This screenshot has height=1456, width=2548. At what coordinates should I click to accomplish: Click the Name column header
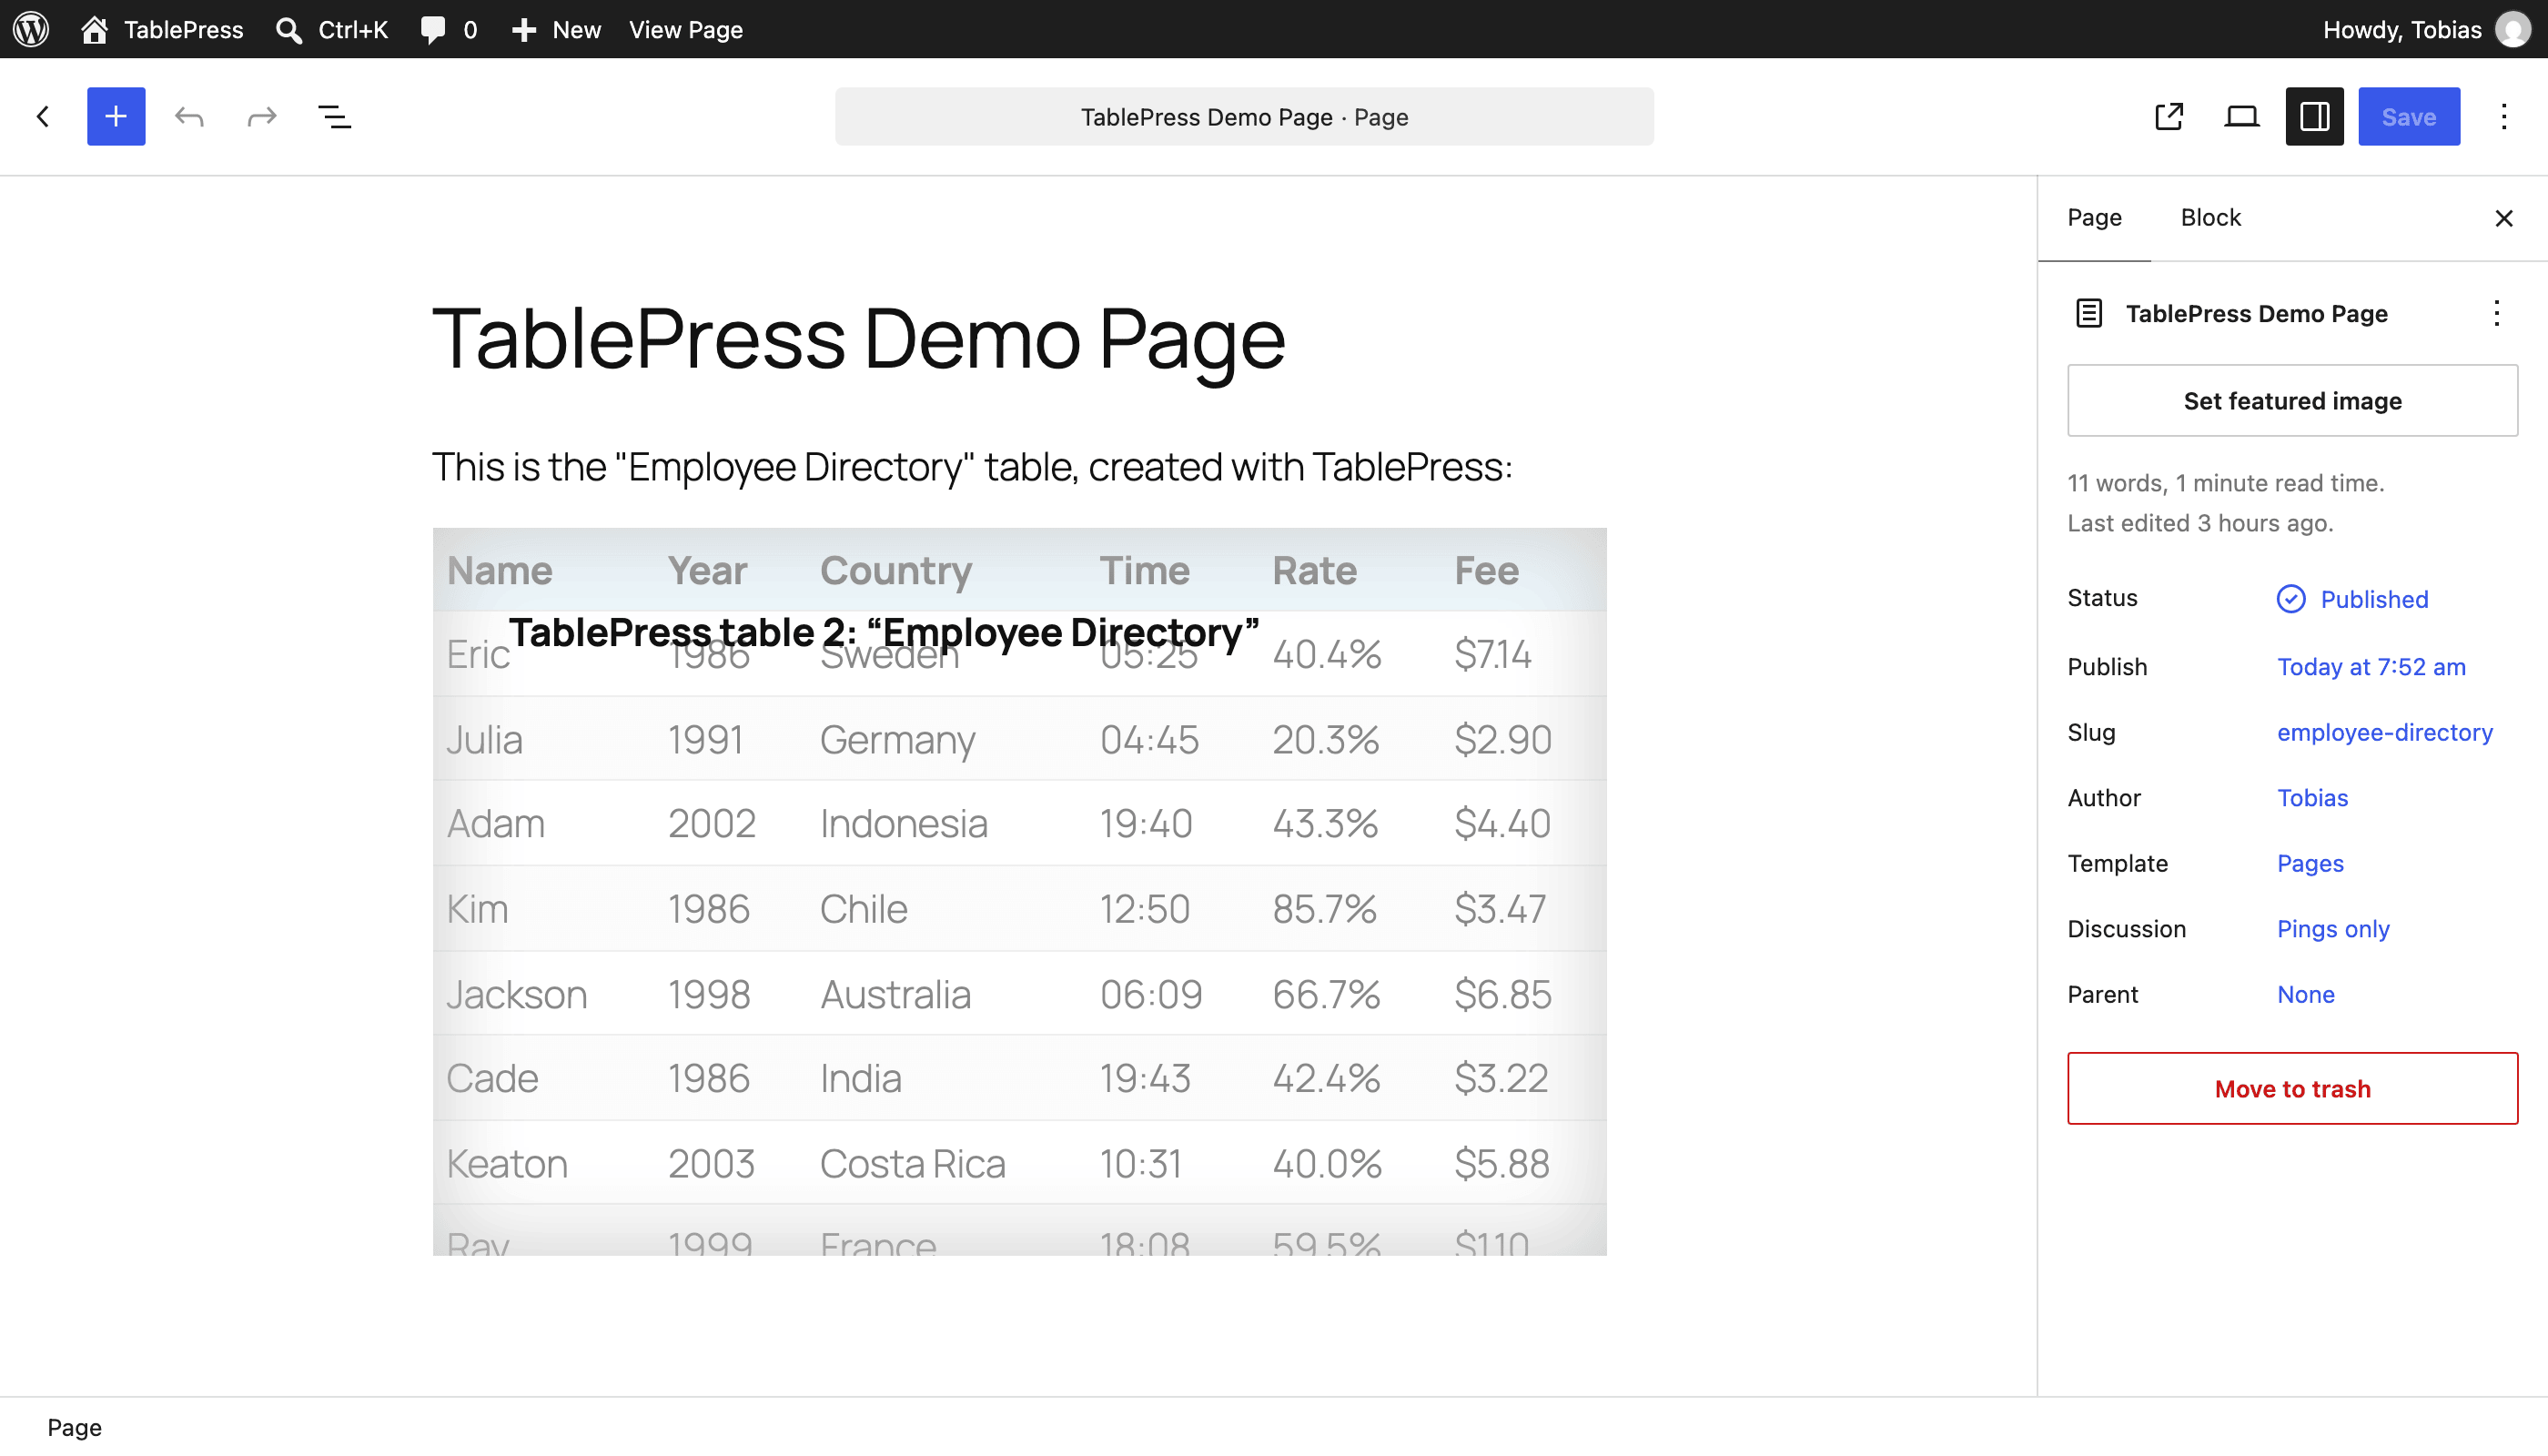499,570
